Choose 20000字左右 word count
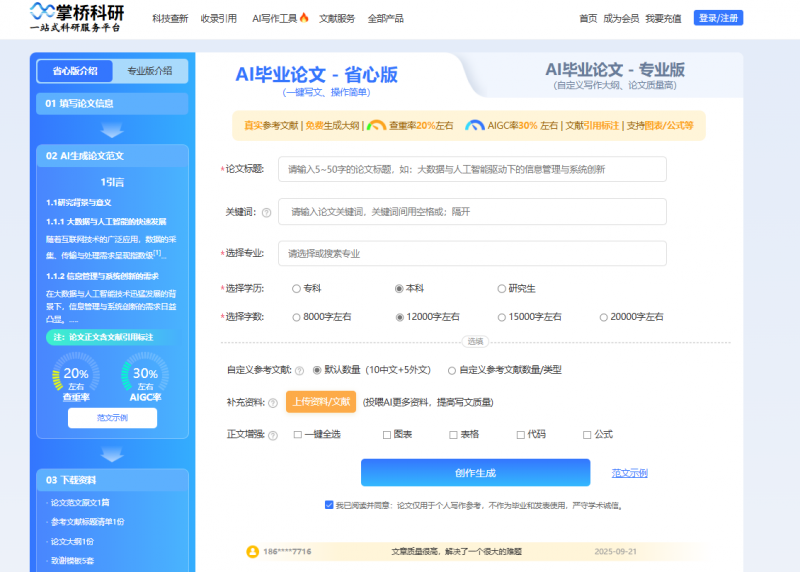The image size is (800, 572). 604,317
